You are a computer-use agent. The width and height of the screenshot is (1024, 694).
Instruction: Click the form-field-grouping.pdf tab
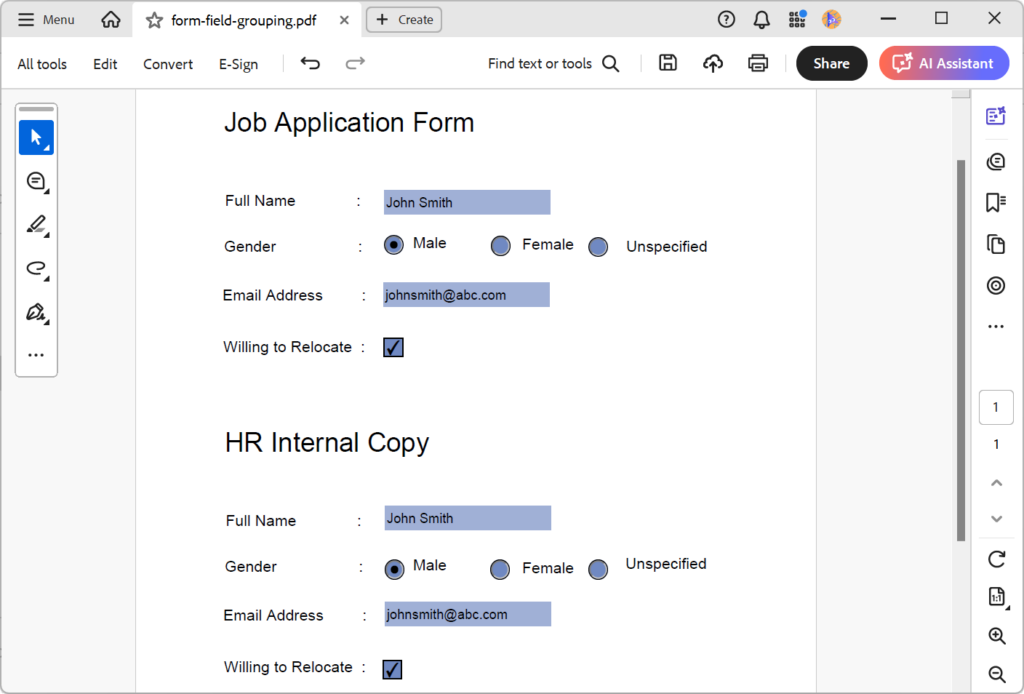click(240, 19)
